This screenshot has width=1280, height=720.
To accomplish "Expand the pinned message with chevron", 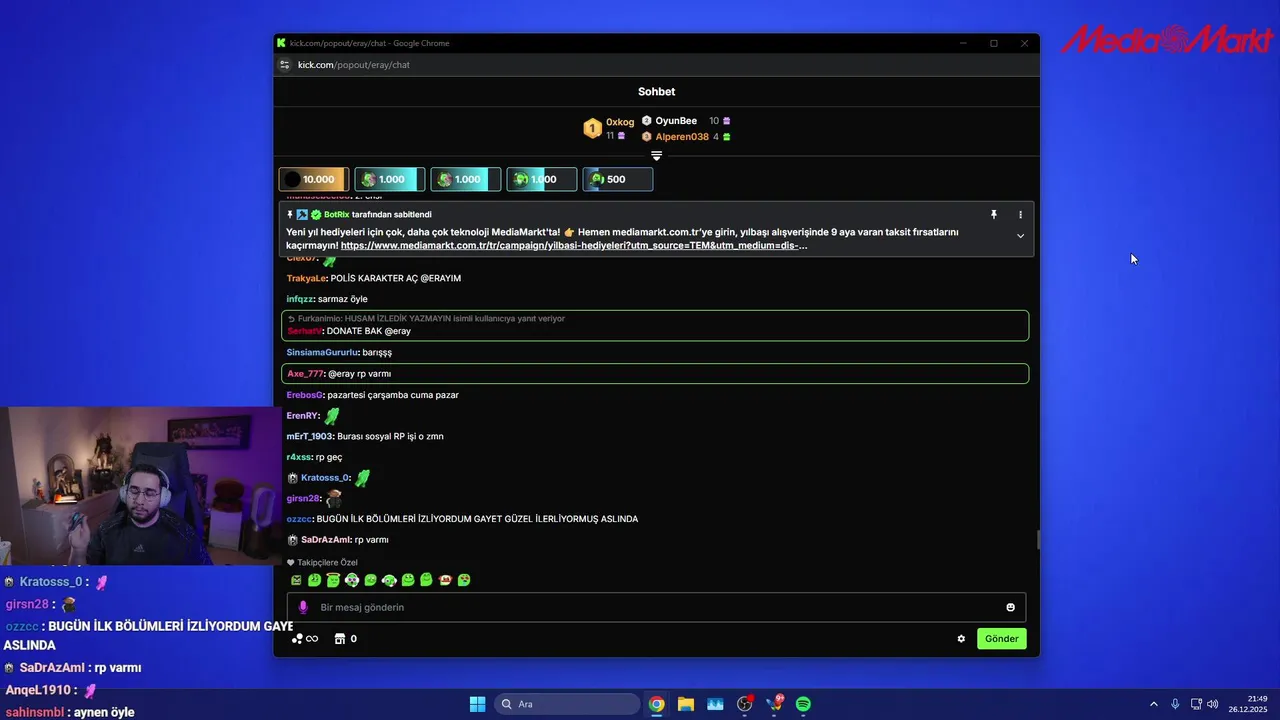I will pyautogui.click(x=1020, y=236).
